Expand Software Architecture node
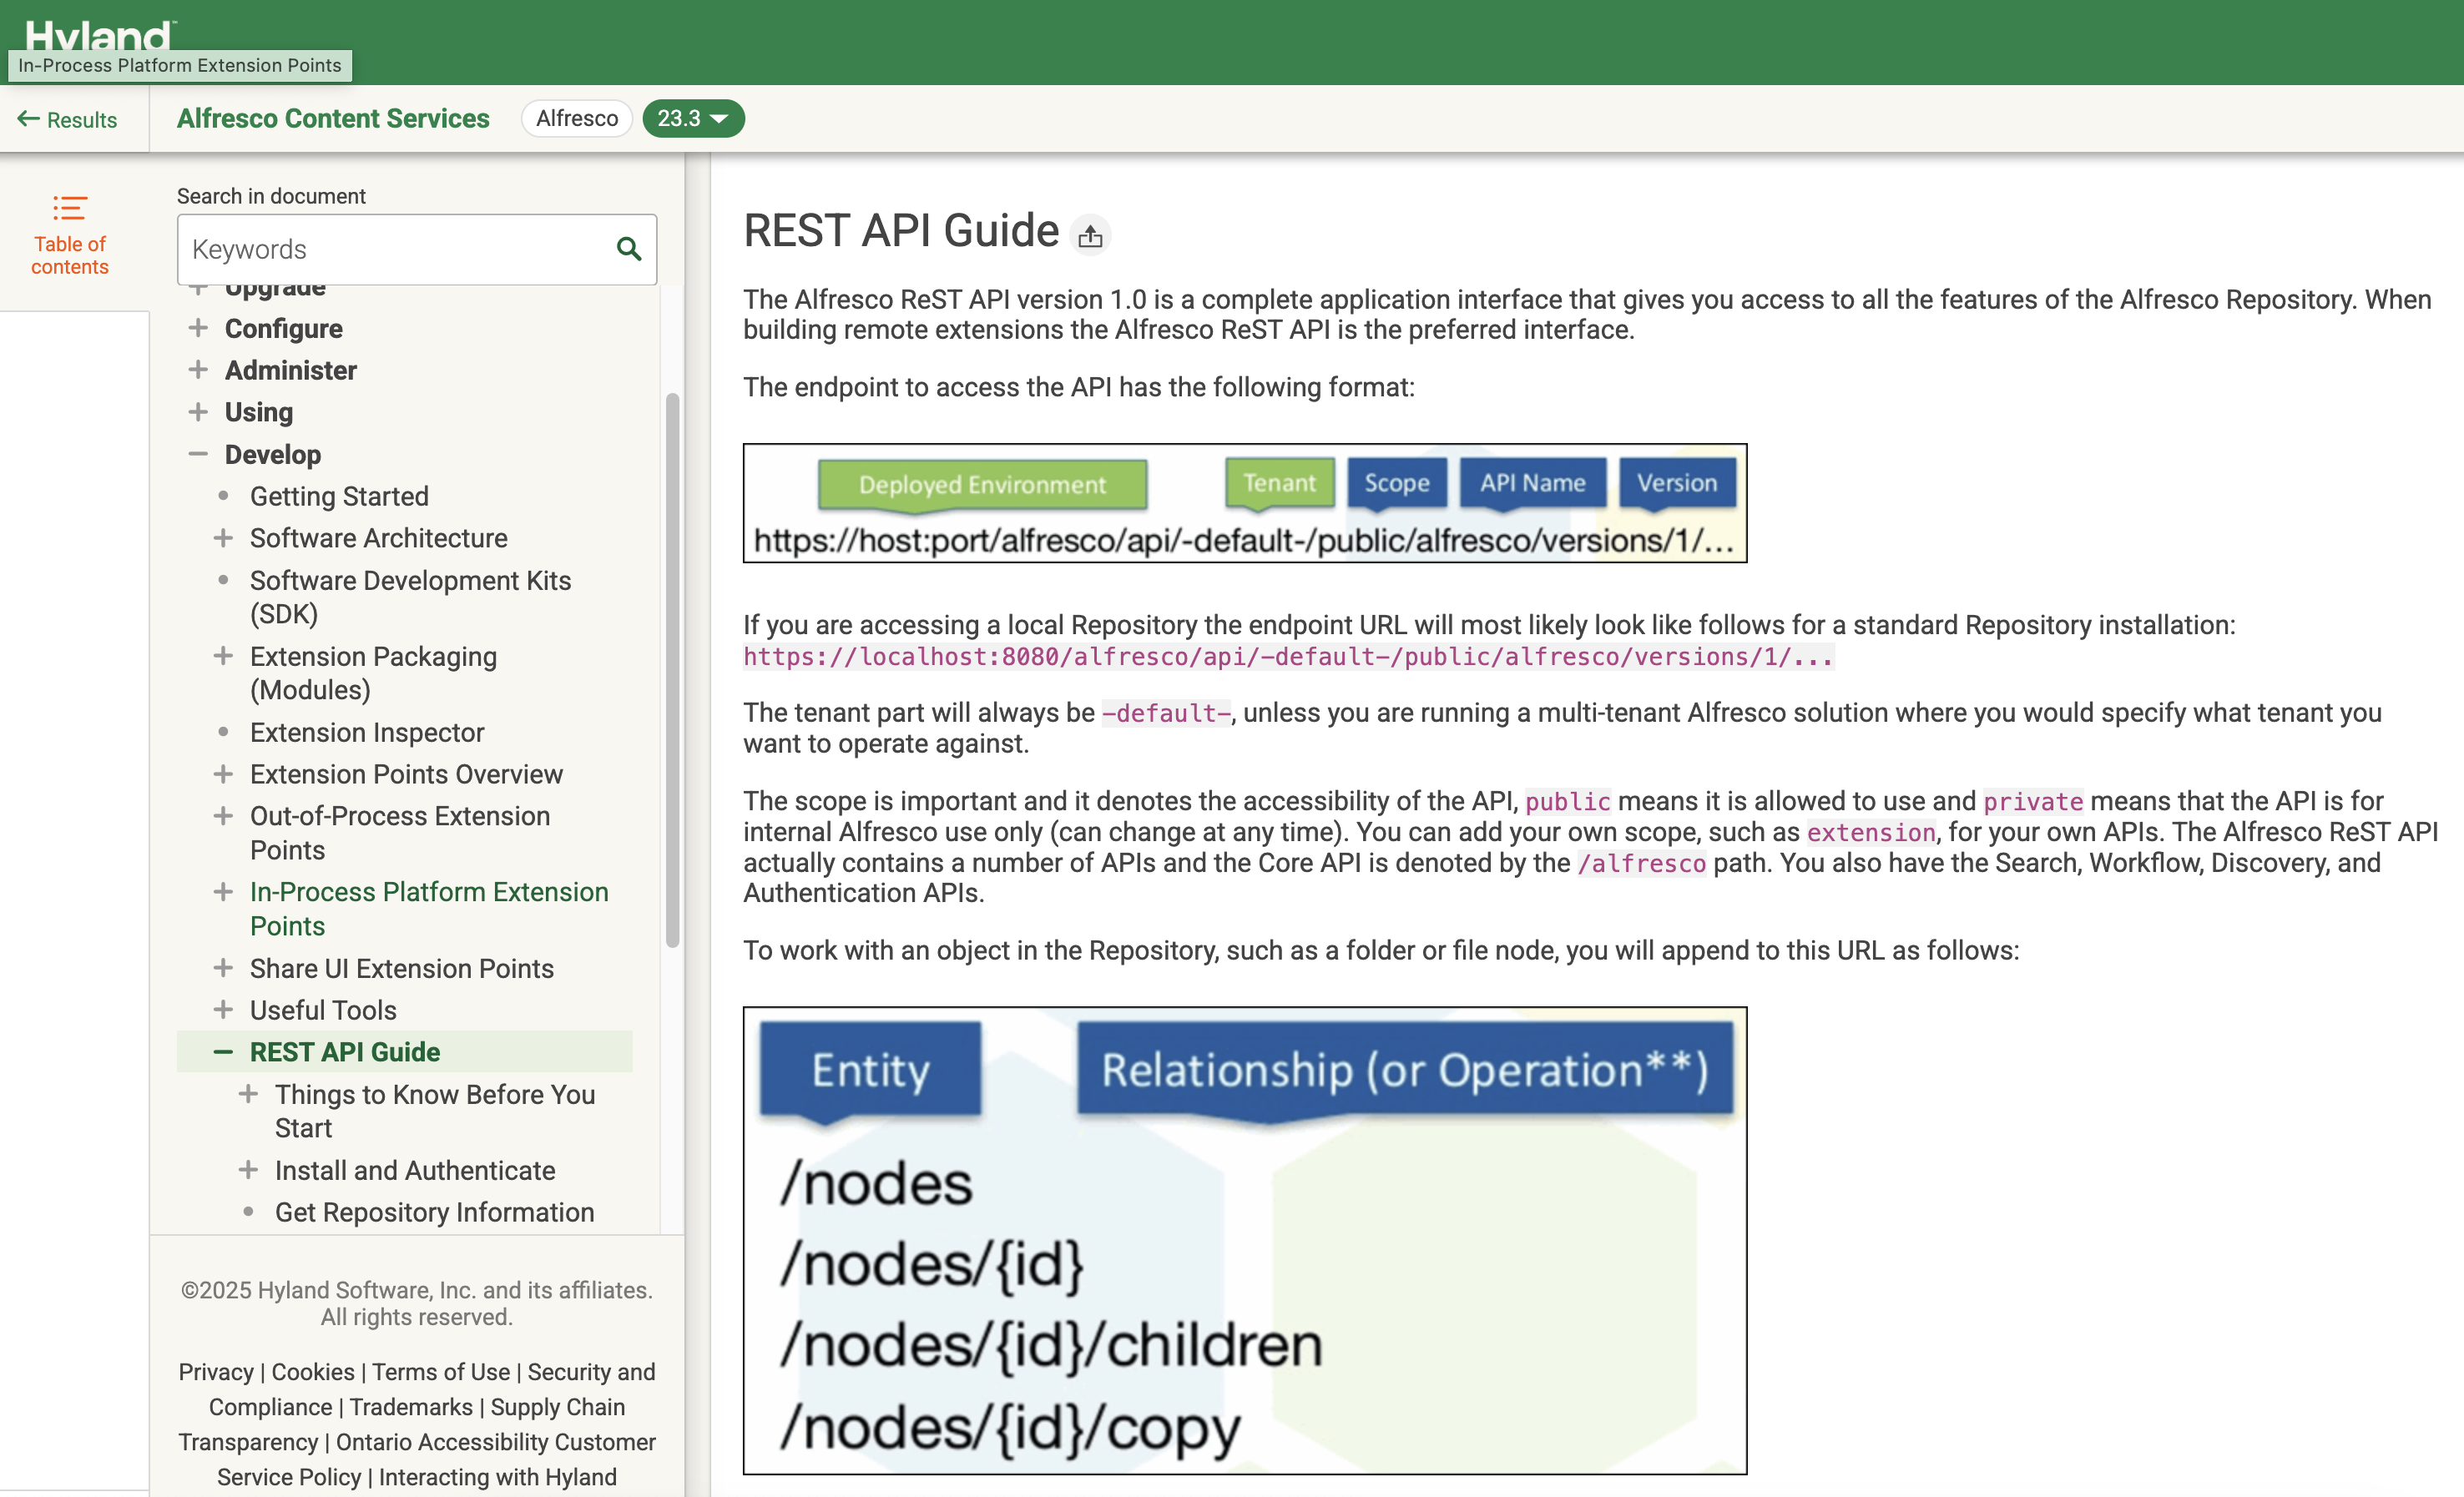 223,538
